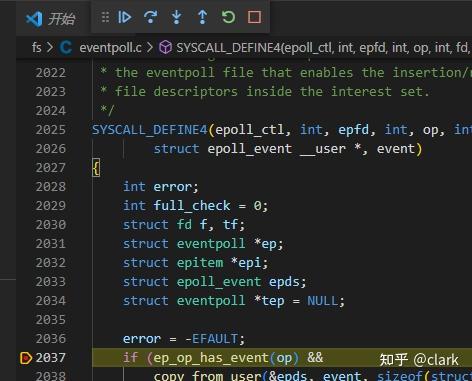Stop debugging with the red square
Image resolution: width=472 pixels, height=381 pixels.
coord(254,17)
